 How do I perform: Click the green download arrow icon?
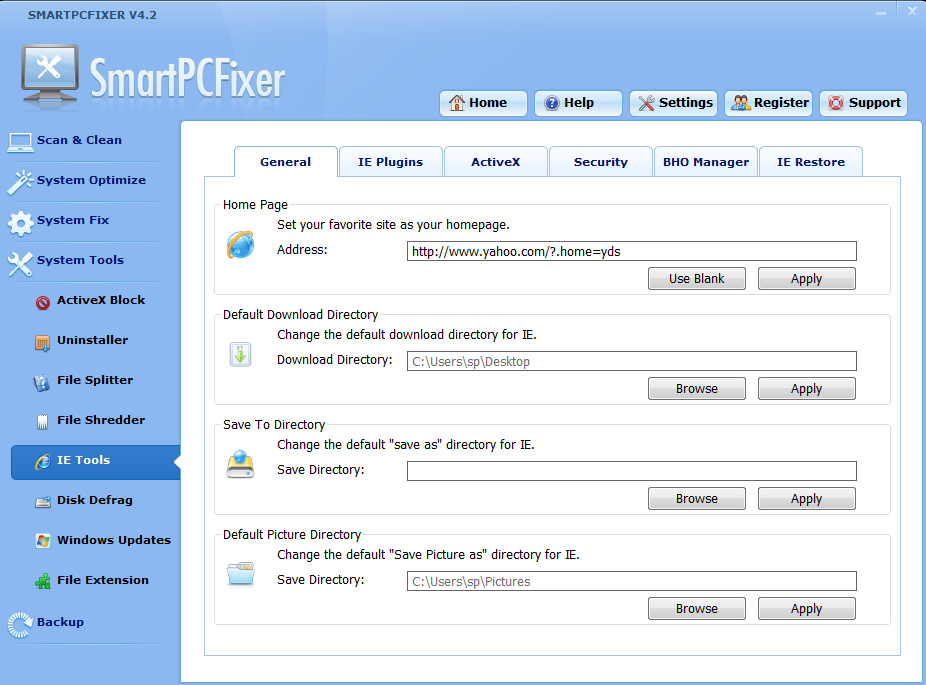[x=240, y=355]
